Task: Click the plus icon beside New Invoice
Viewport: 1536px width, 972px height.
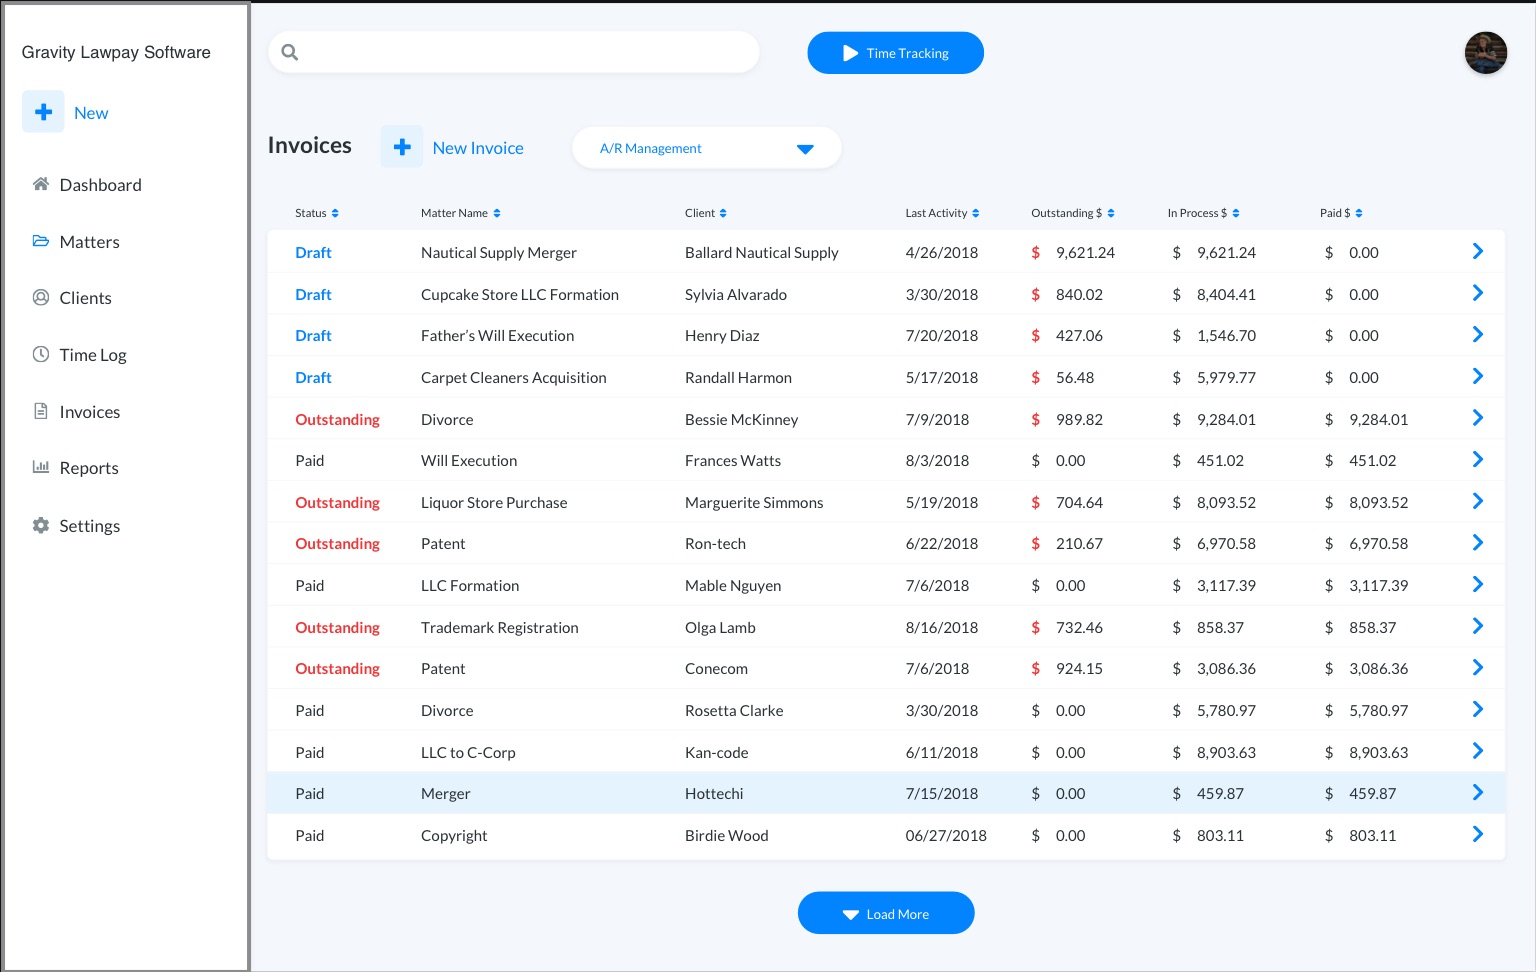Action: pyautogui.click(x=402, y=147)
